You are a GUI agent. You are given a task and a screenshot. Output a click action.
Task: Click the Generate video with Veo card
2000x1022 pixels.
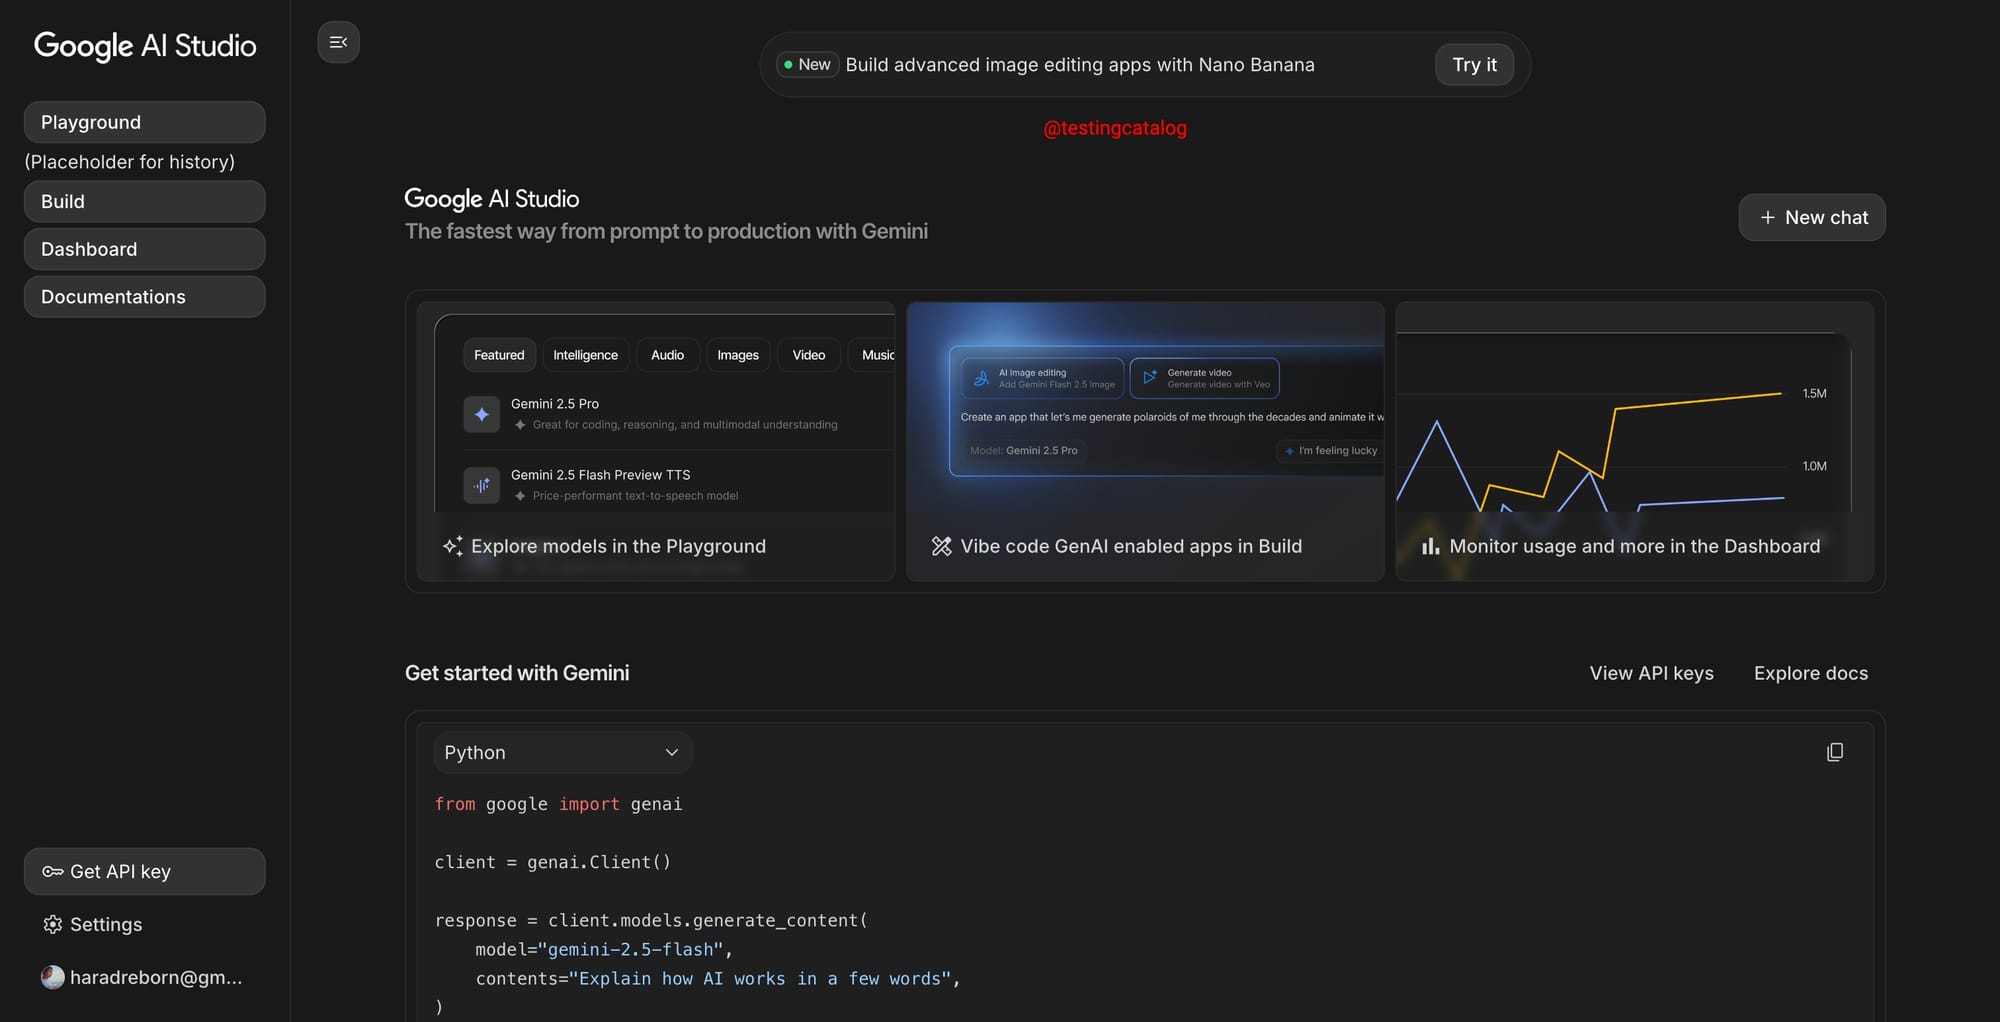pos(1204,378)
